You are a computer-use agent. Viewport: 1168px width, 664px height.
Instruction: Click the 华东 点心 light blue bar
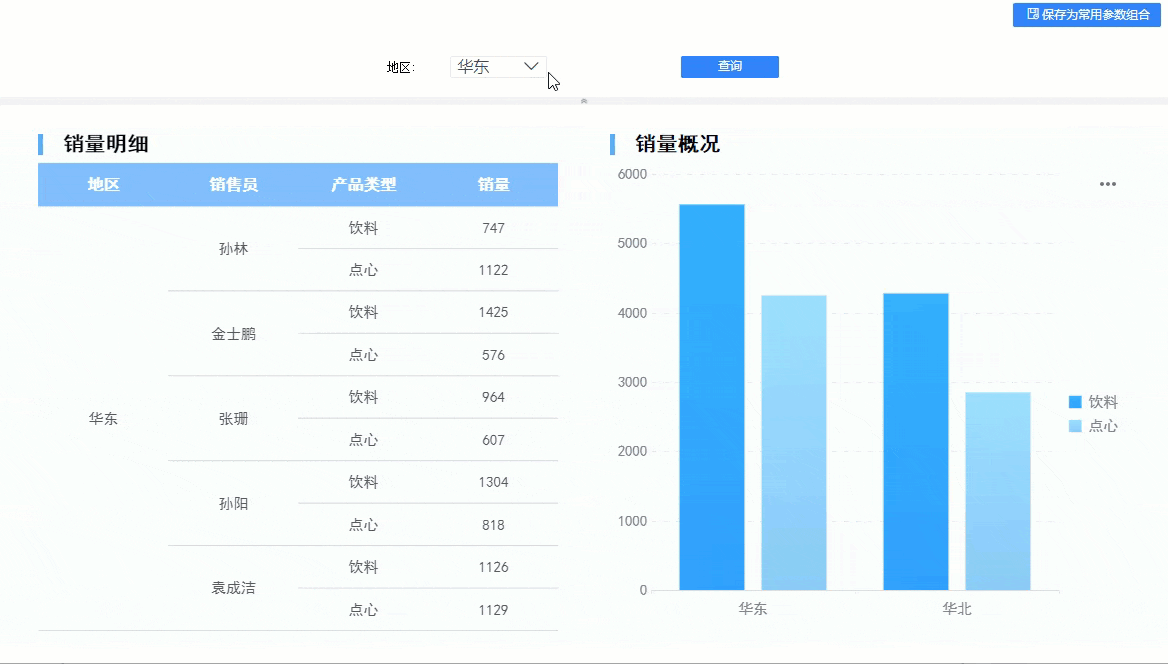coord(793,443)
